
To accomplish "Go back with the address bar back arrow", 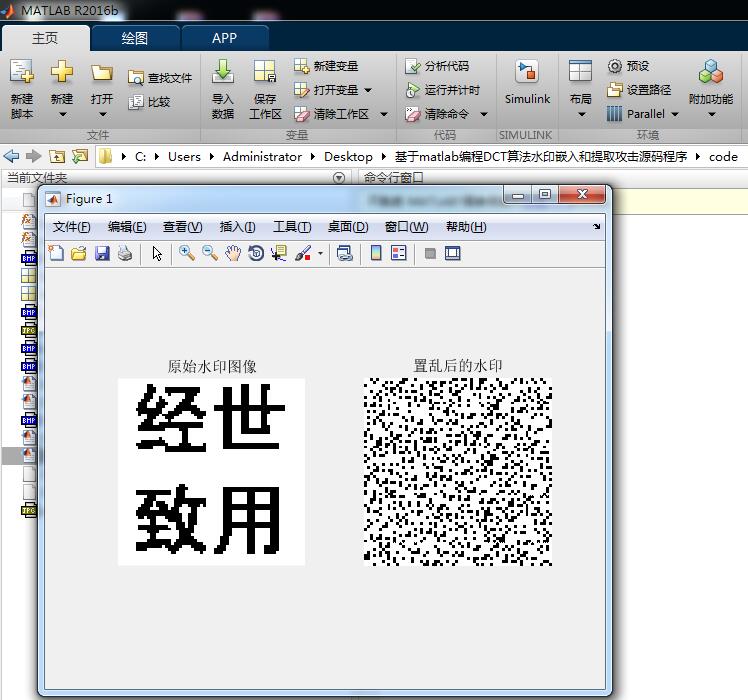I will 11,156.
